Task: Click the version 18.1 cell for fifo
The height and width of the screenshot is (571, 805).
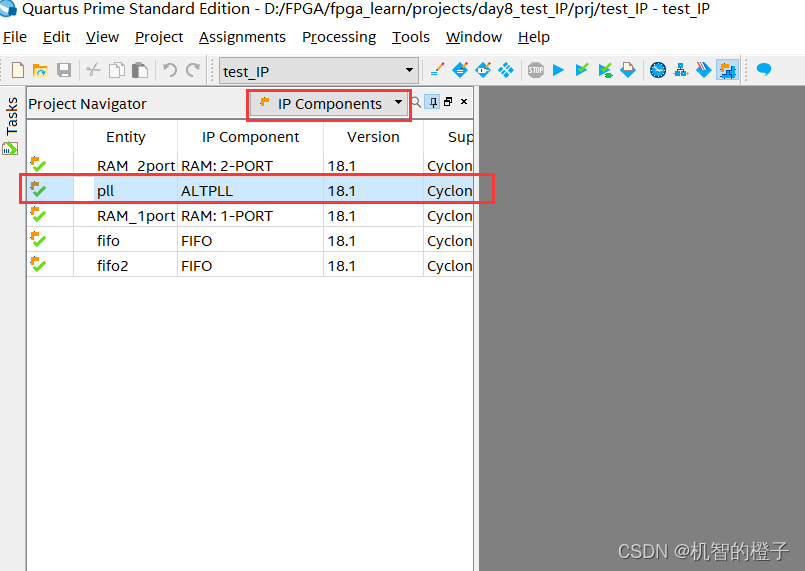Action: pos(373,240)
